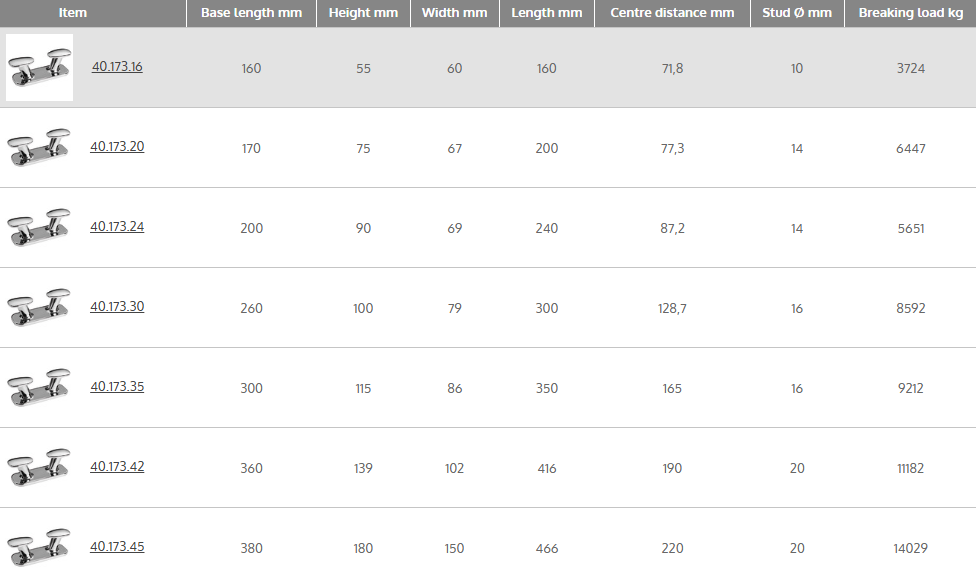Click the bollard thumbnail for item 40.173.16

tap(39, 68)
